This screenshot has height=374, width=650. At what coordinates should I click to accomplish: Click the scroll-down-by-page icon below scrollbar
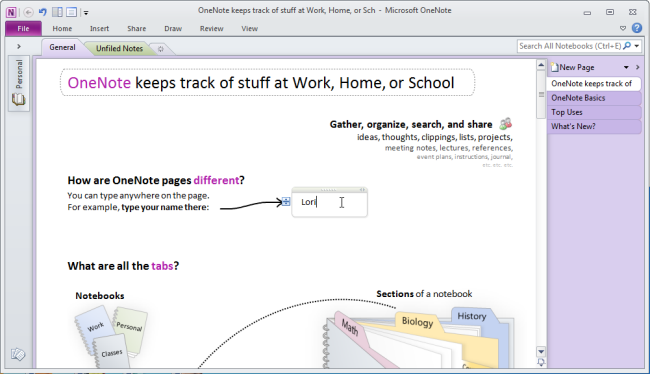coord(541,362)
